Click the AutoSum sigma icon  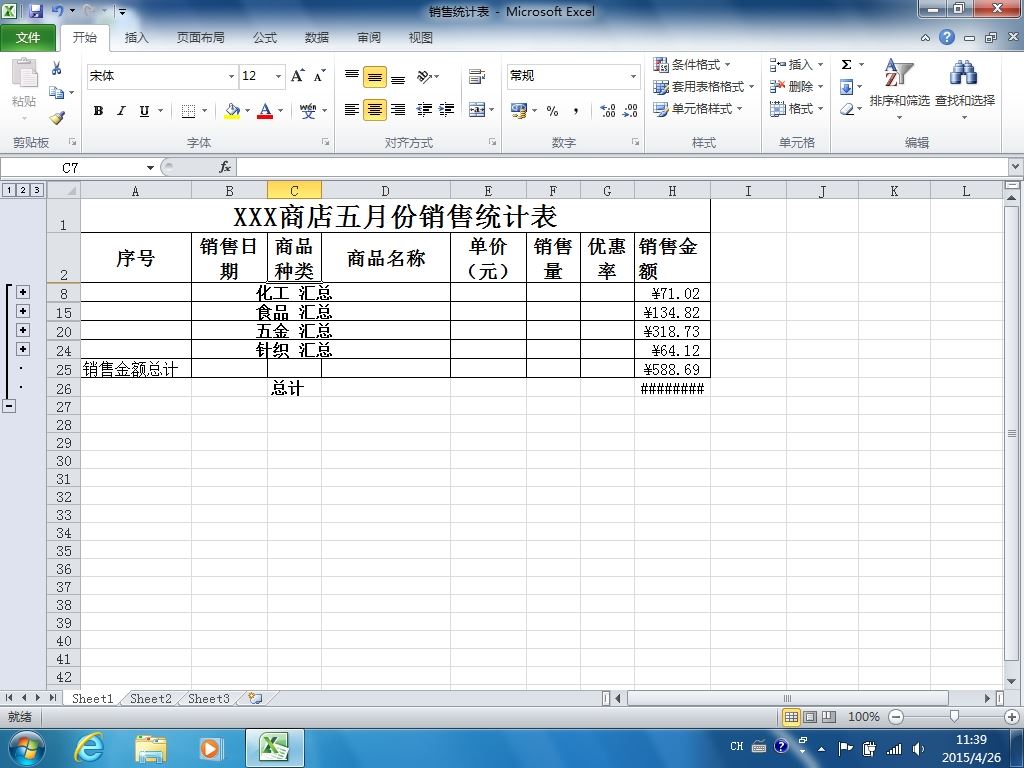click(846, 65)
